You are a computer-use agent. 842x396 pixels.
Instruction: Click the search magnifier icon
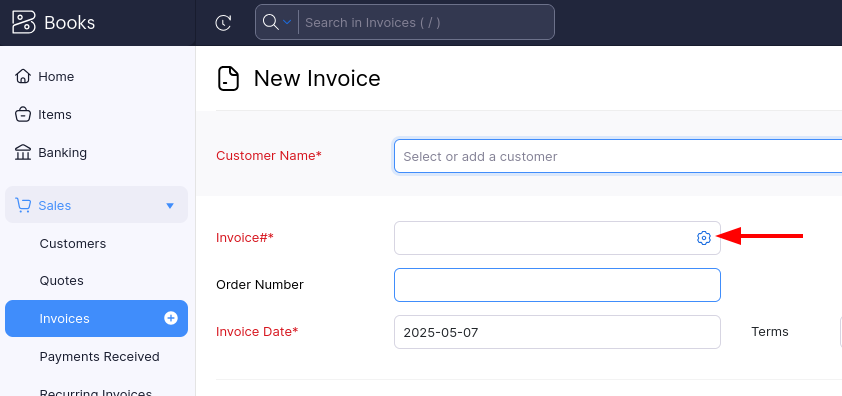(270, 22)
